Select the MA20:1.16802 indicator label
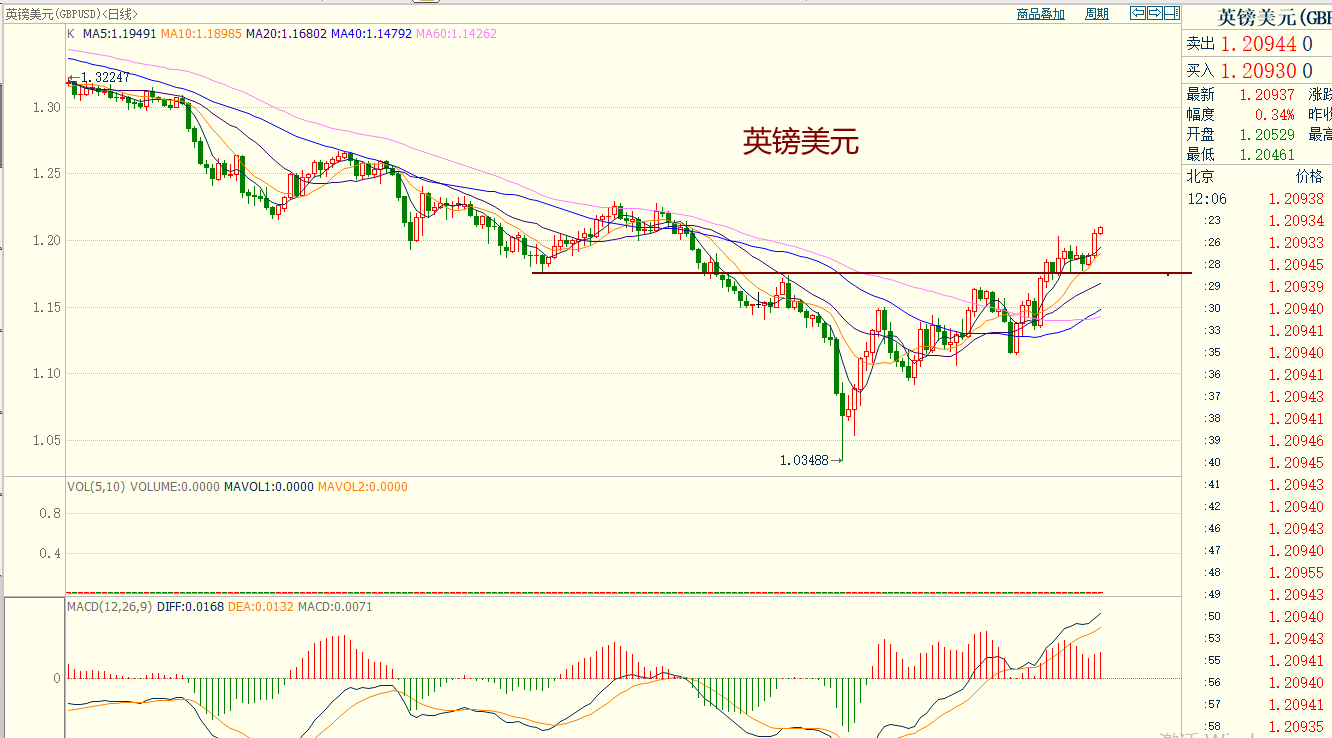 pos(287,33)
